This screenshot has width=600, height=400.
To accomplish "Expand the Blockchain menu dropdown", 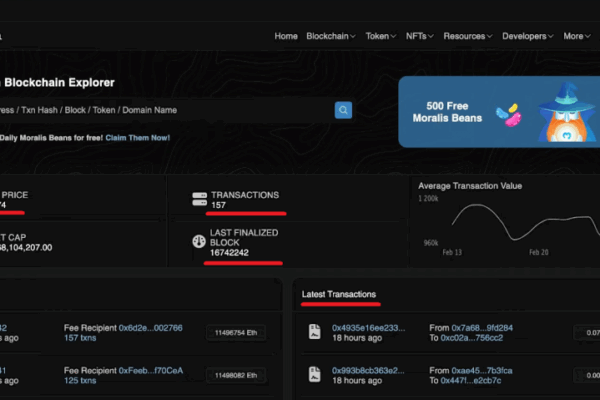I will [332, 36].
